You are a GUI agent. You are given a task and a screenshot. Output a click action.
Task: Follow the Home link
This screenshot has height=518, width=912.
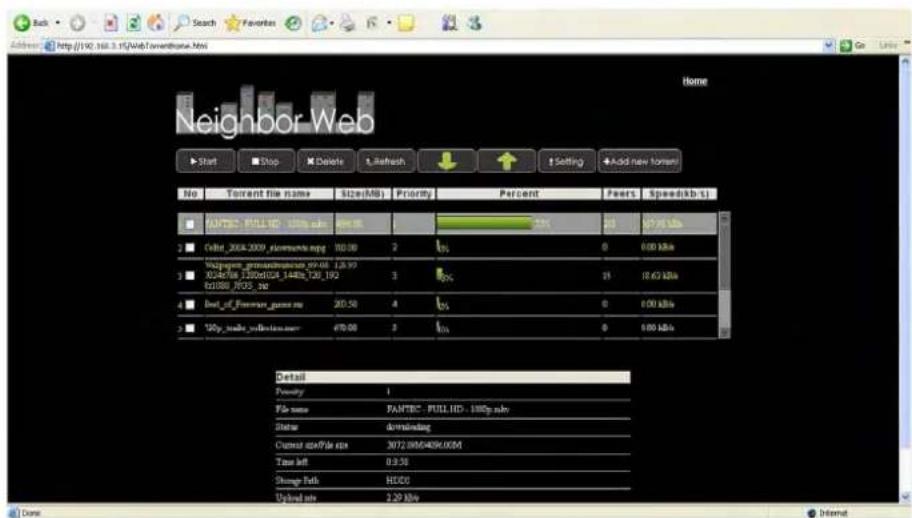(x=694, y=82)
